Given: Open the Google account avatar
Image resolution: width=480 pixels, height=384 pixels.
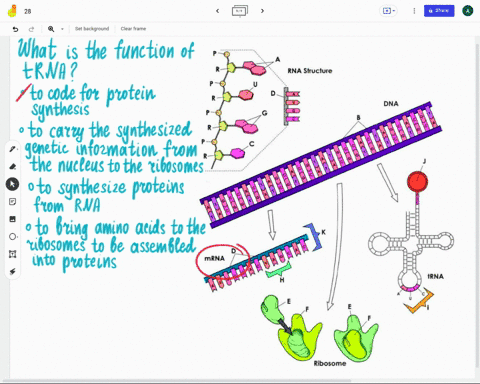Looking at the screenshot, I should [x=468, y=11].
